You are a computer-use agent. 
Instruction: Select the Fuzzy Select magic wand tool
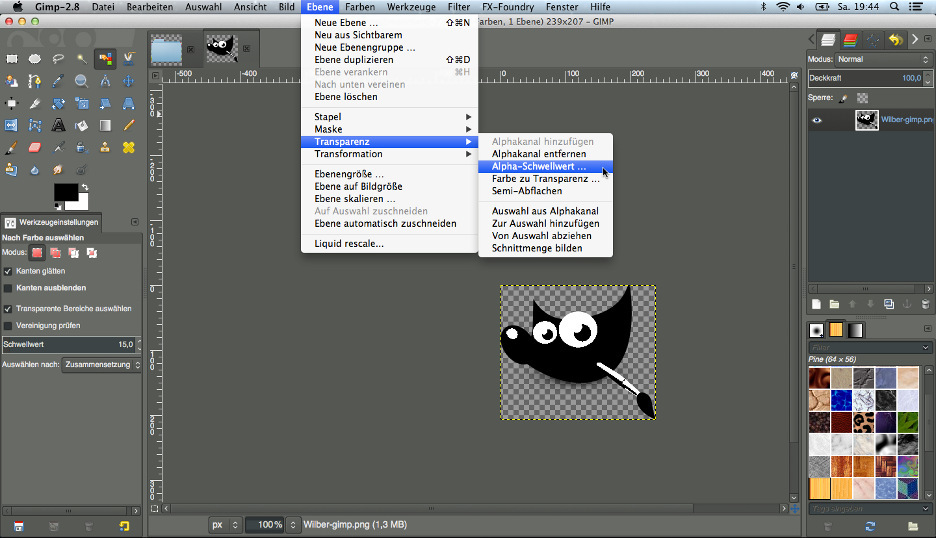pyautogui.click(x=82, y=59)
